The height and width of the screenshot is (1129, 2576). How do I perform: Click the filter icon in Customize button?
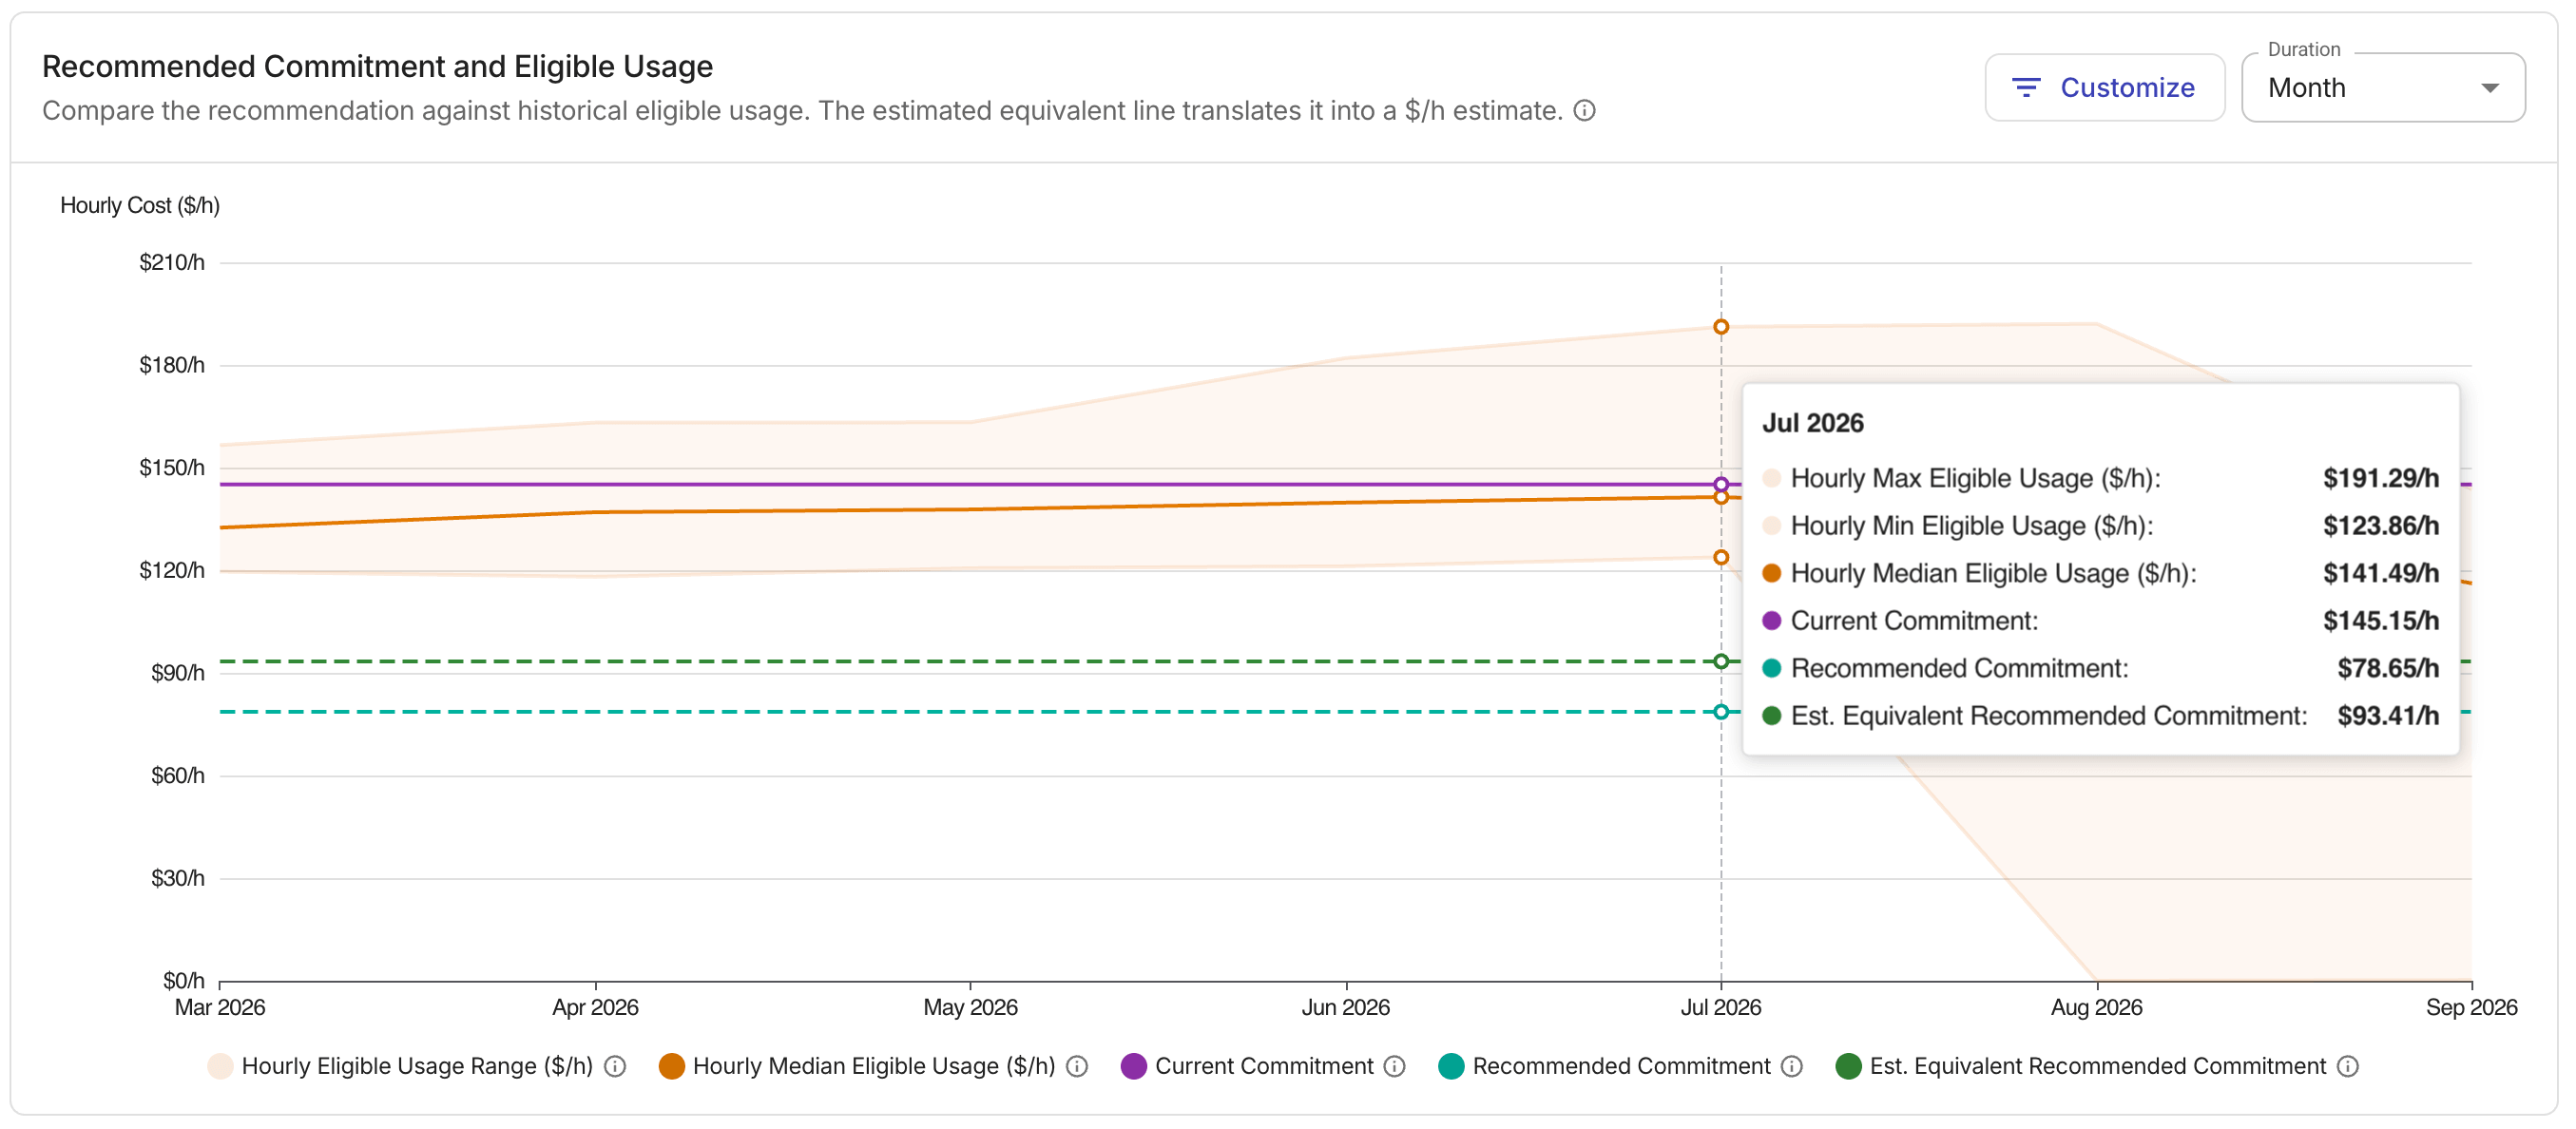(x=2026, y=88)
